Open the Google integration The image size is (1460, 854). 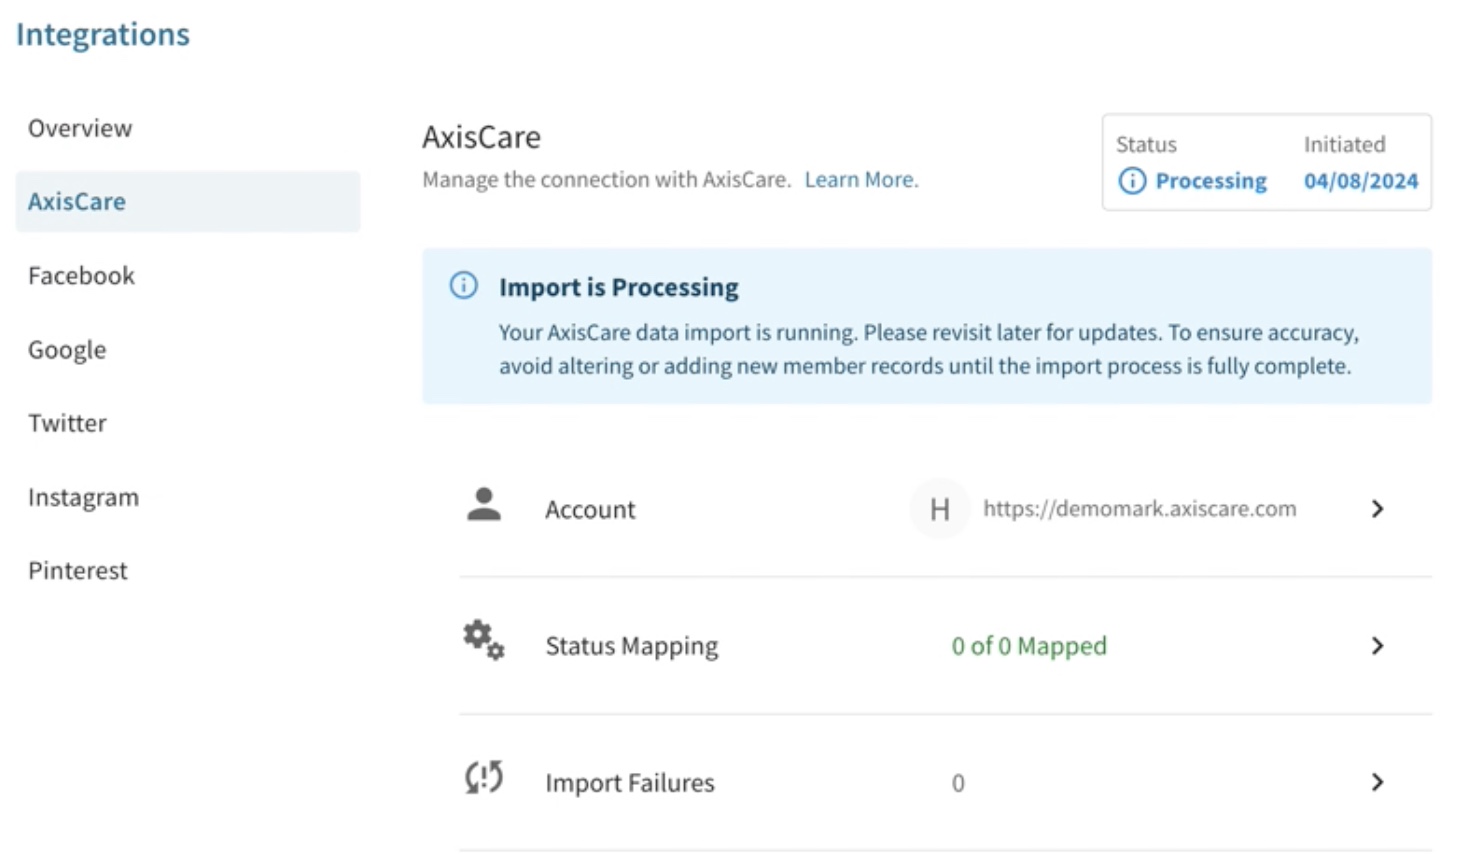67,350
